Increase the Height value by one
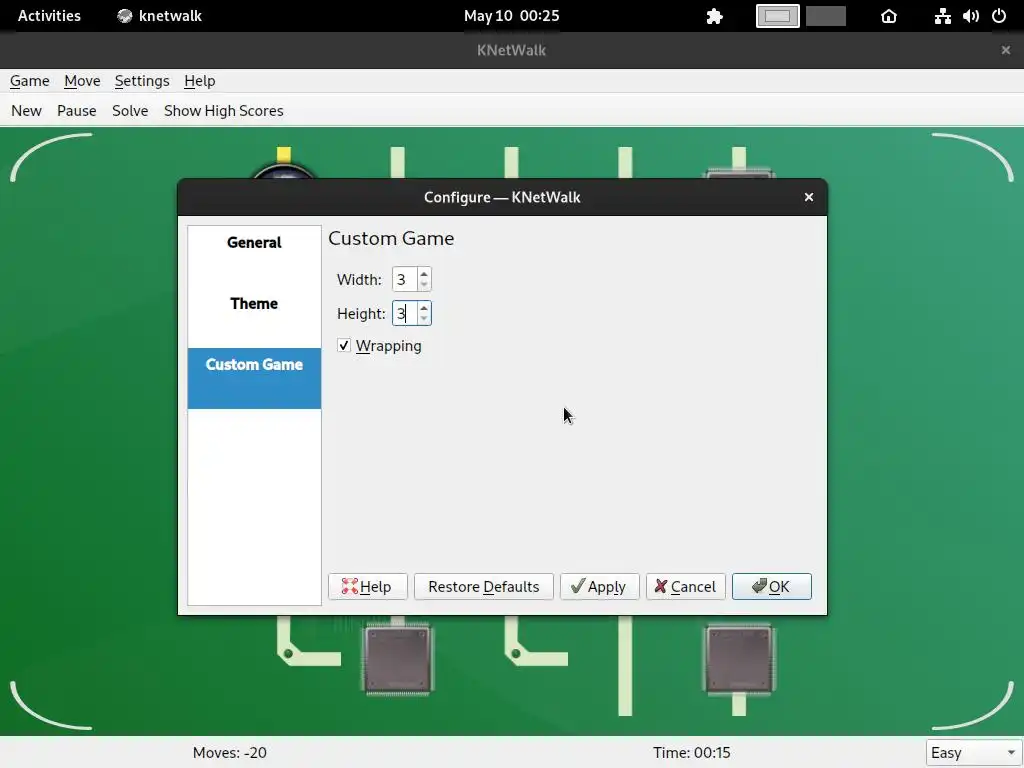The height and width of the screenshot is (768, 1024). point(424,308)
